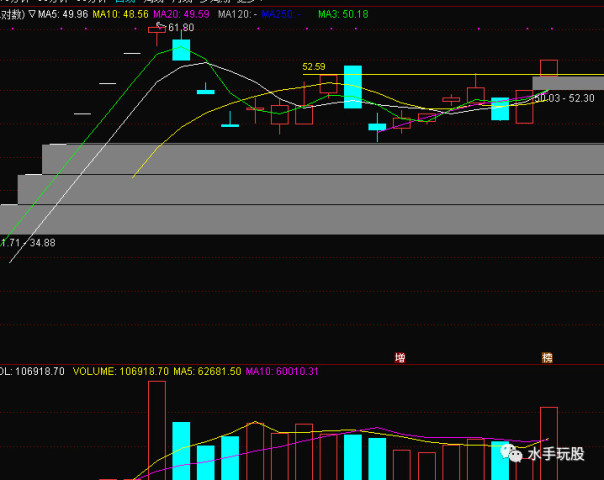The image size is (604, 480).
Task: Click the red 增 marker icon
Action: (x=400, y=358)
